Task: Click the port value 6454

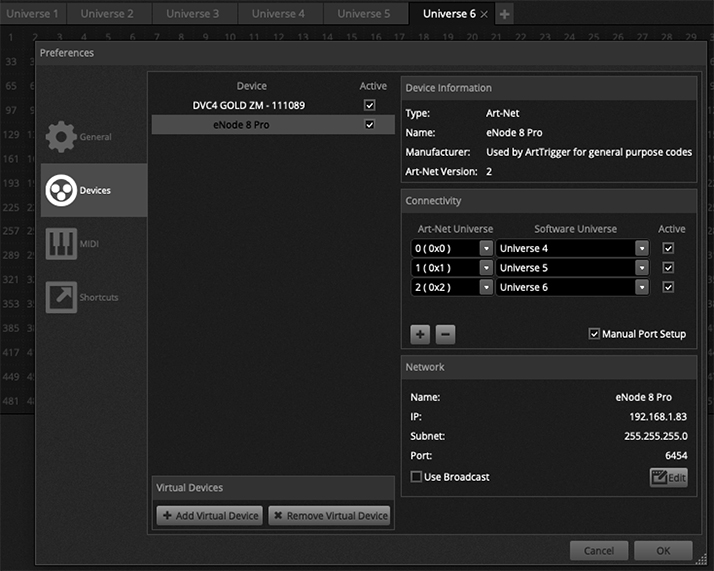Action: click(x=676, y=455)
